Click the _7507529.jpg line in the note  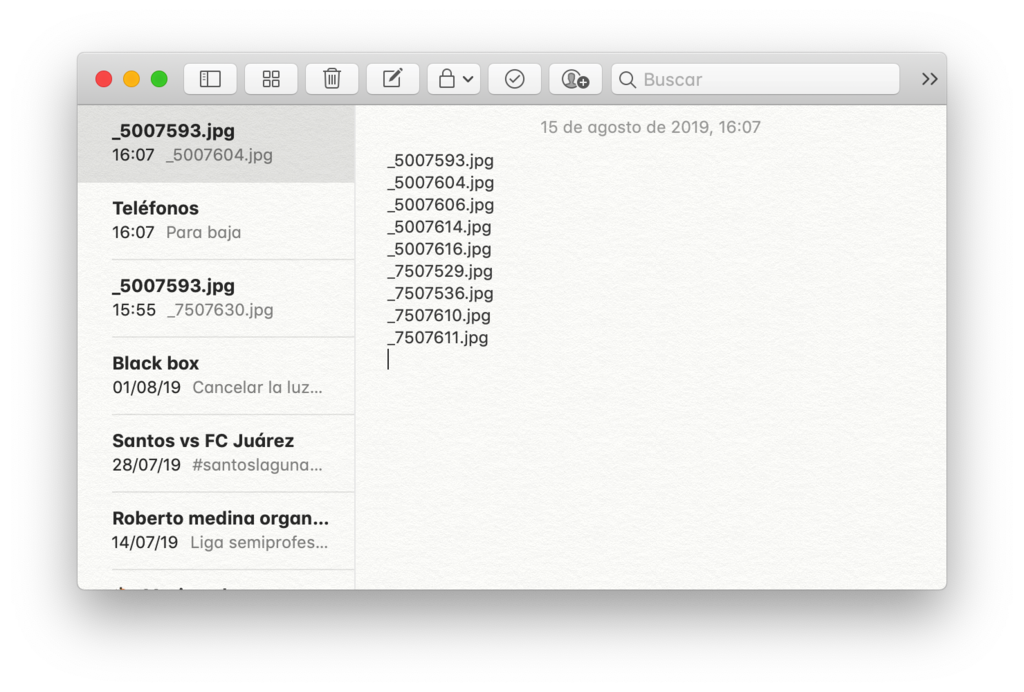pyautogui.click(x=440, y=271)
